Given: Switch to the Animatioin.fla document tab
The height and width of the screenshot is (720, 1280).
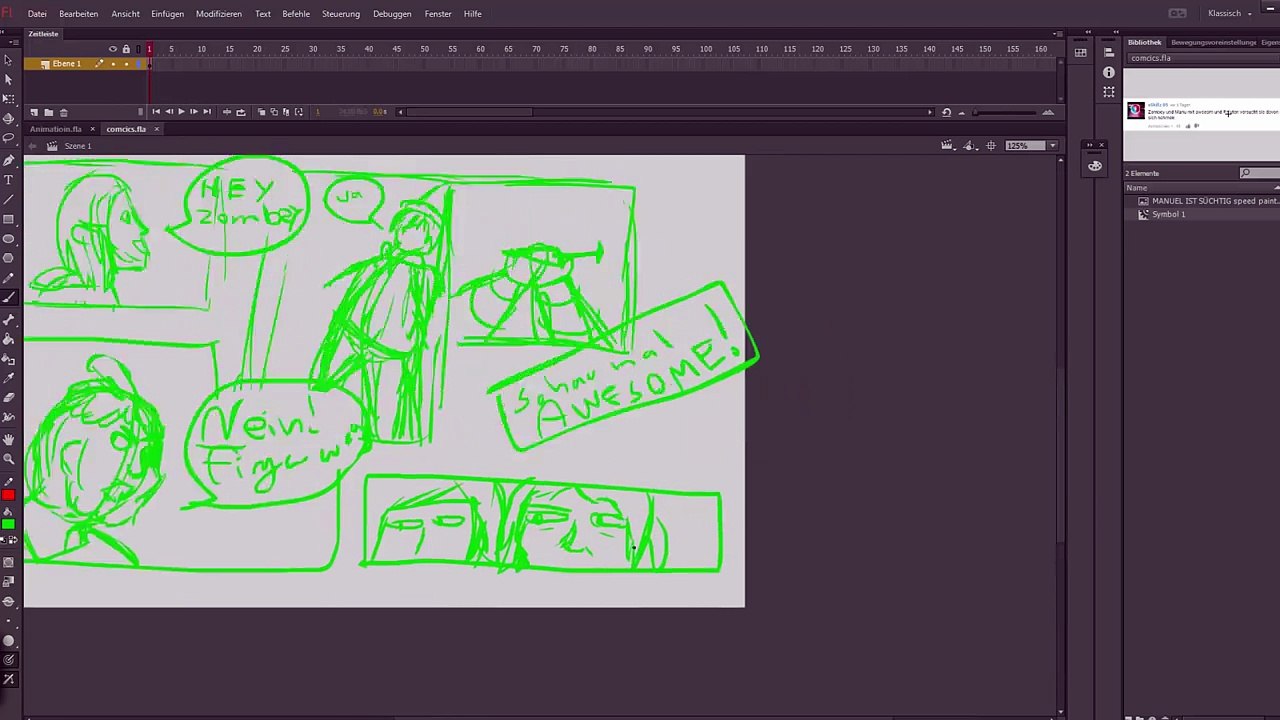Looking at the screenshot, I should point(56,129).
